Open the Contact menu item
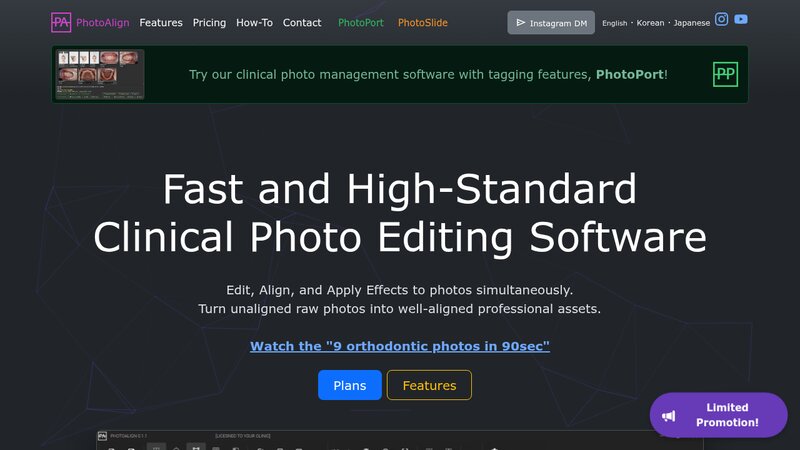Image resolution: width=800 pixels, height=450 pixels. pyautogui.click(x=302, y=22)
